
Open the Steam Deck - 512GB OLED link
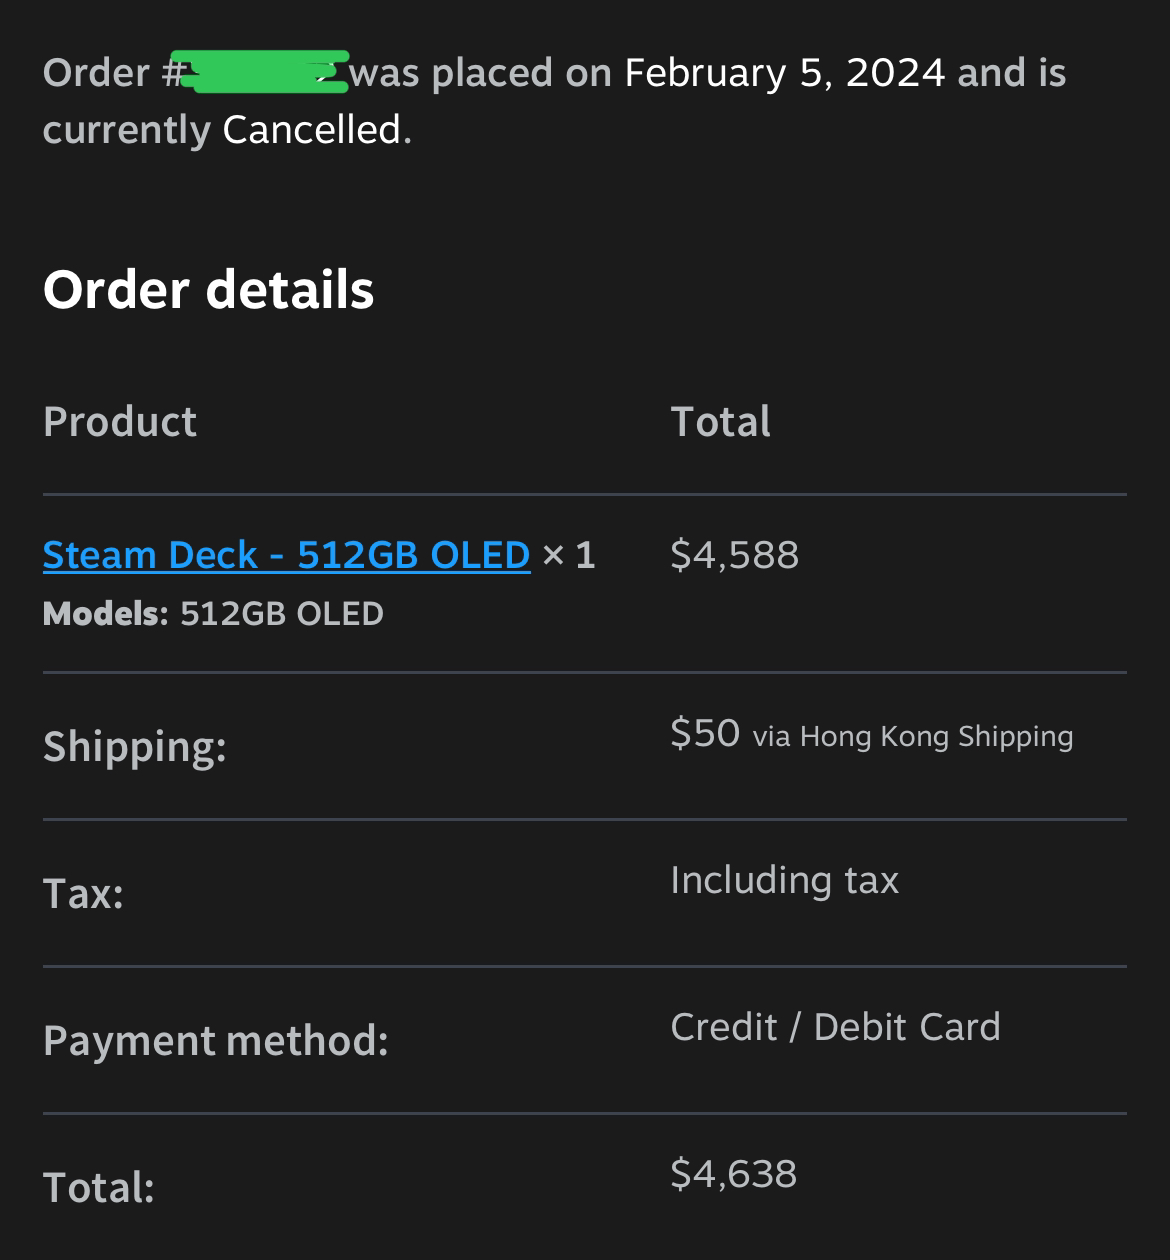(286, 554)
